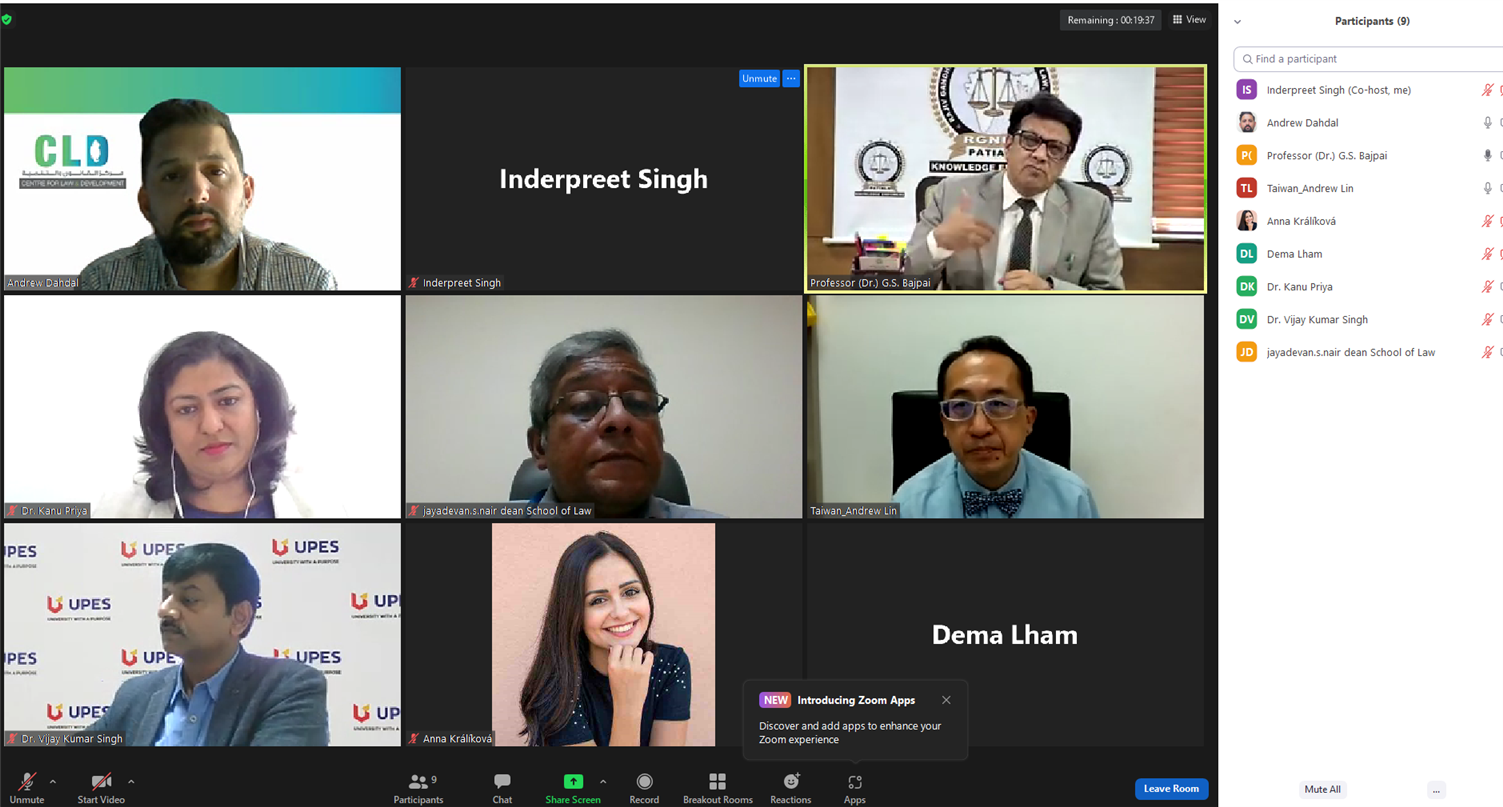The image size is (1503, 807).
Task: Toggle the Participants panel from the toolbar
Action: [419, 787]
